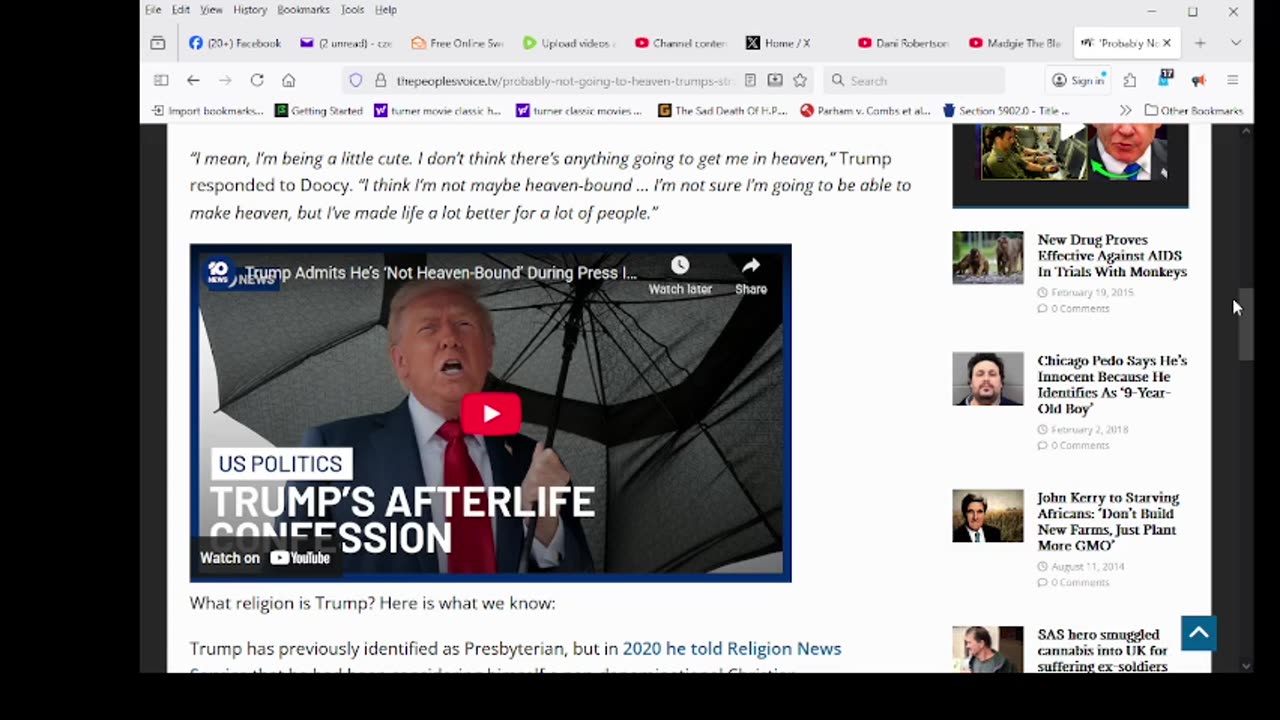Click the blue scroll-to-top arrow button
The height and width of the screenshot is (720, 1280).
coord(1198,633)
